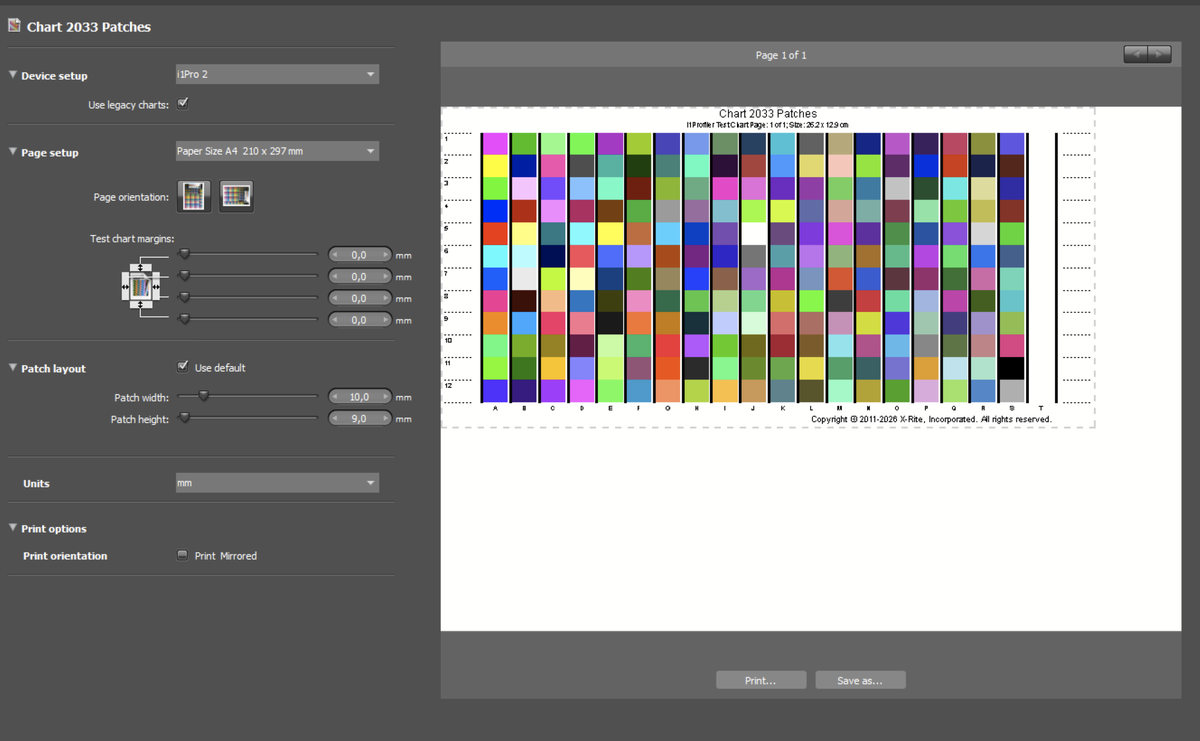
Task: Click the Patch width slider handle
Action: 204,396
